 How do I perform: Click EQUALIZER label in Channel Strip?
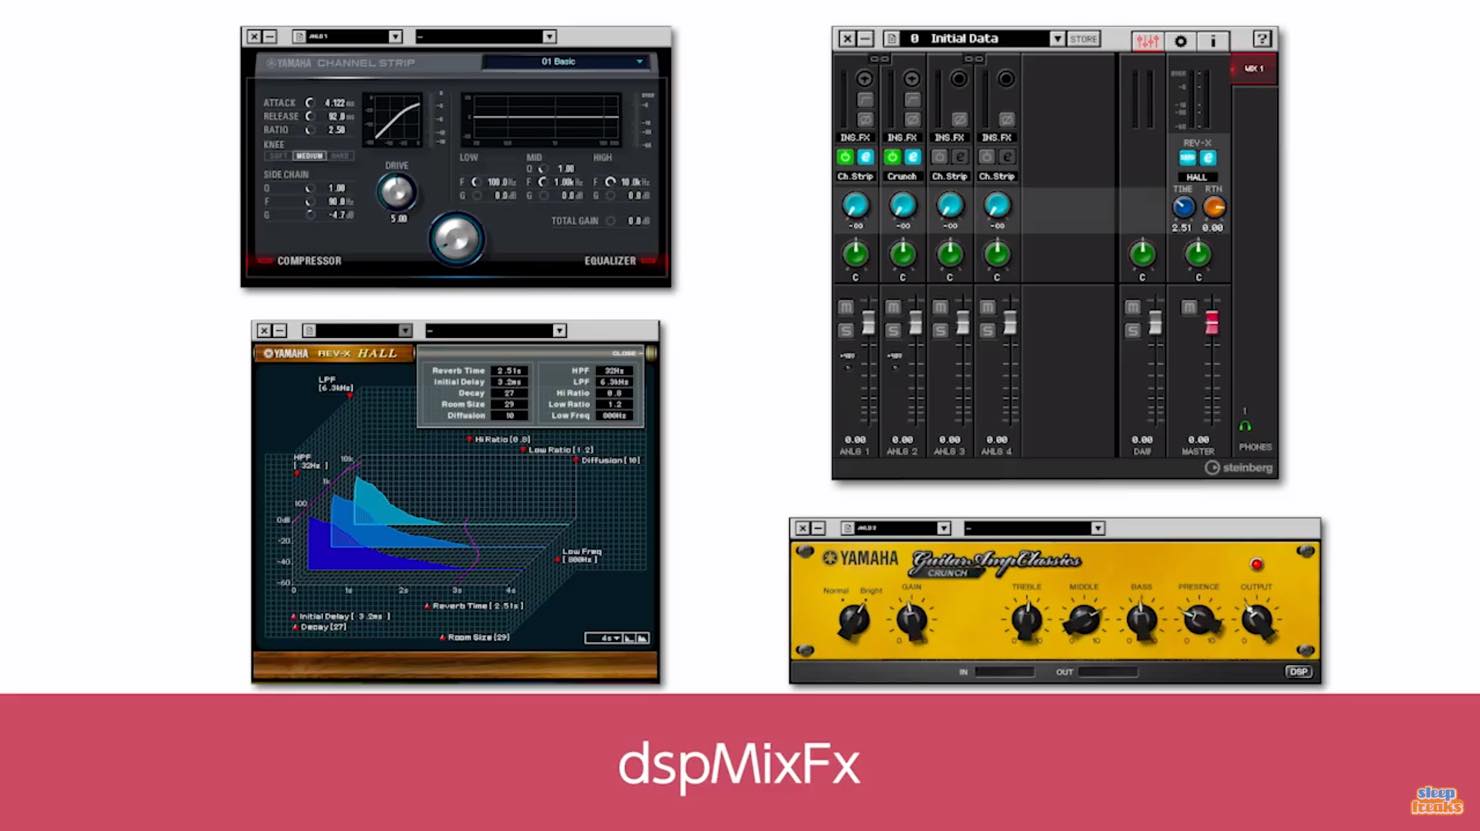(610, 261)
